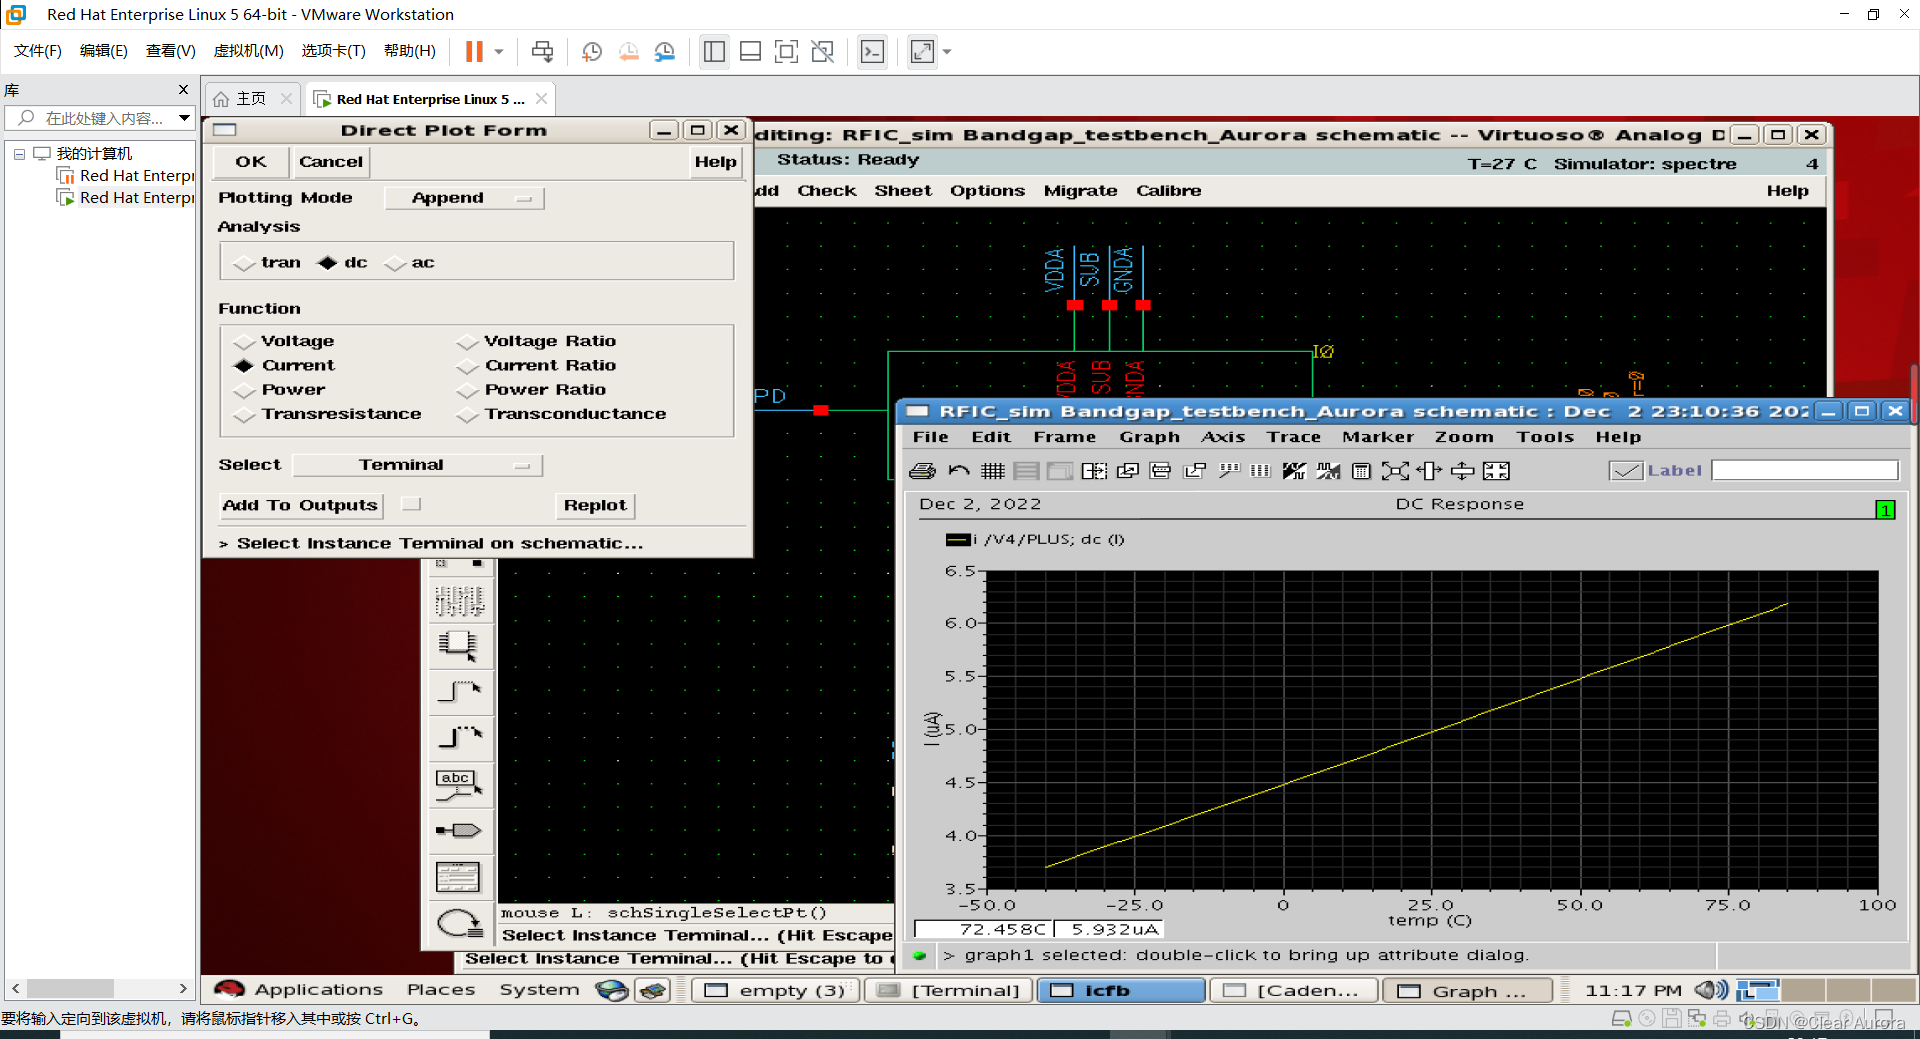This screenshot has width=1920, height=1039.
Task: Click the i /V4/PLUS trace legend swatch
Action: click(957, 540)
